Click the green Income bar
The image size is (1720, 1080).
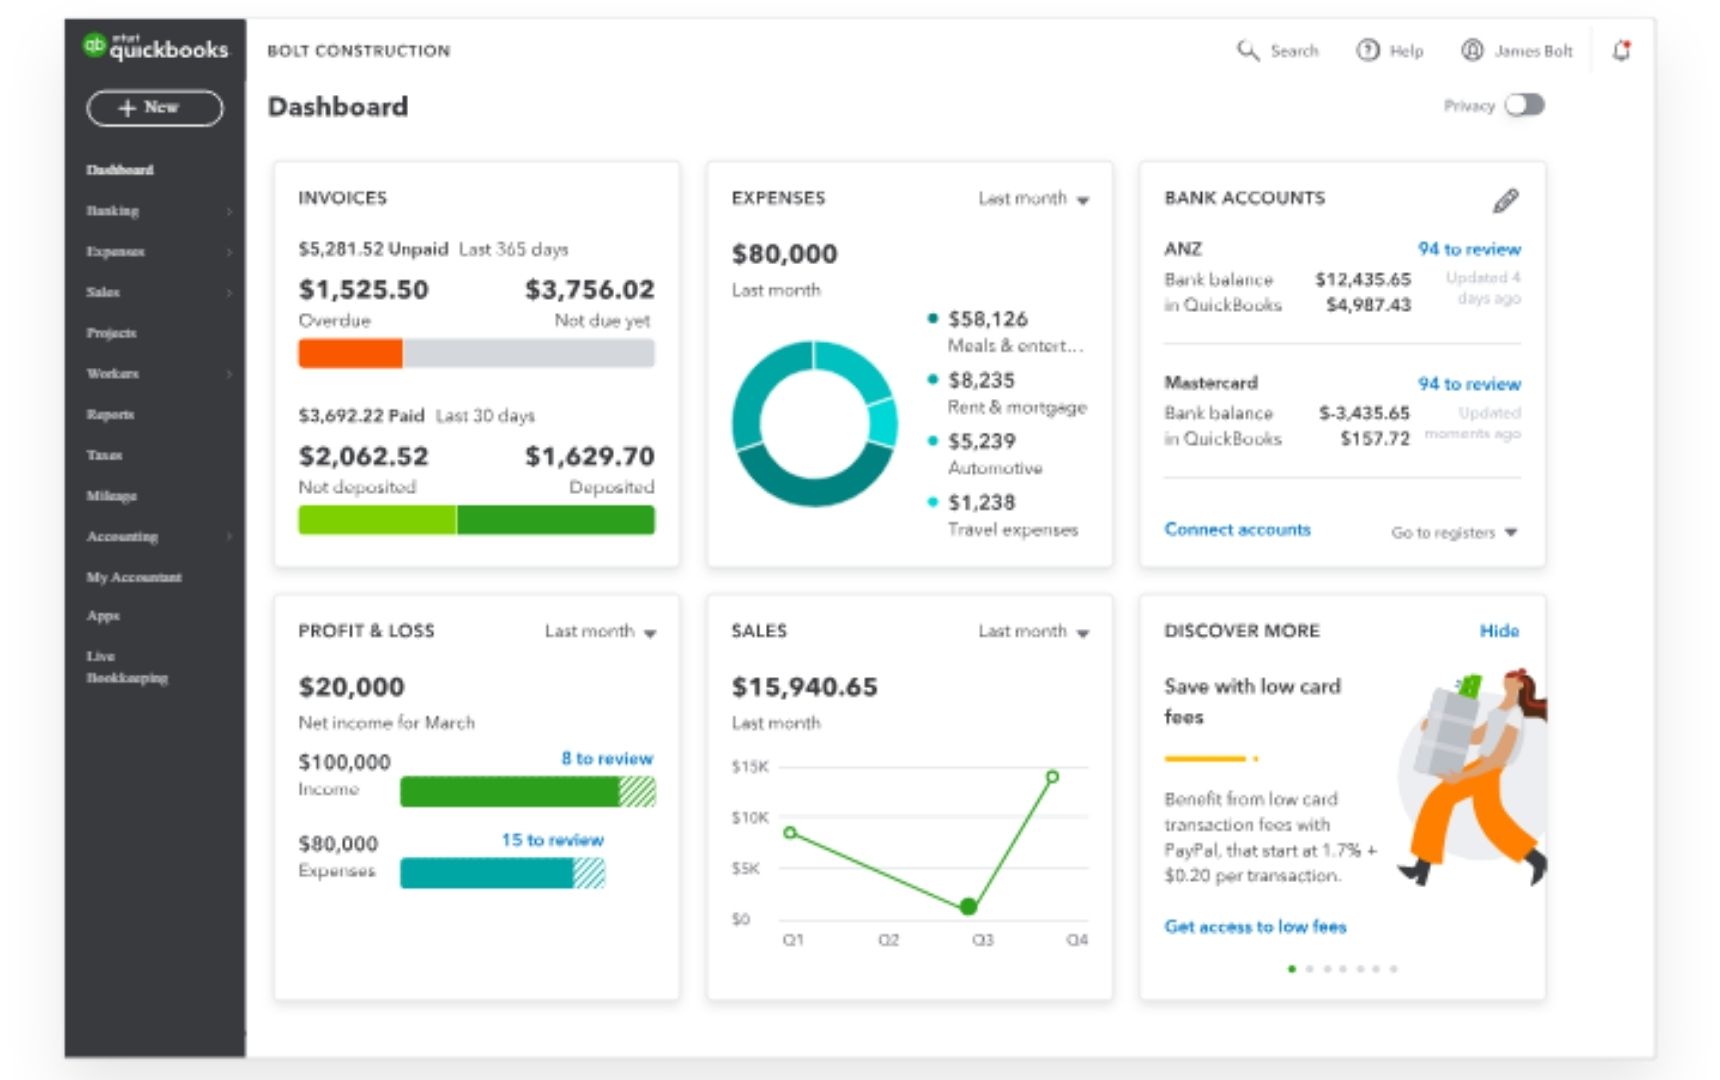click(528, 792)
